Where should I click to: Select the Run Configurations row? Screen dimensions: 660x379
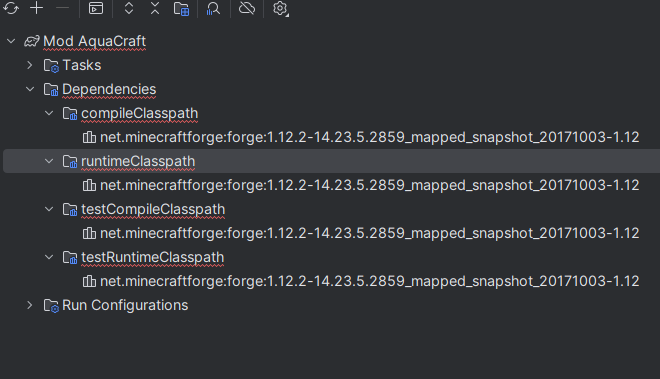pos(330,305)
